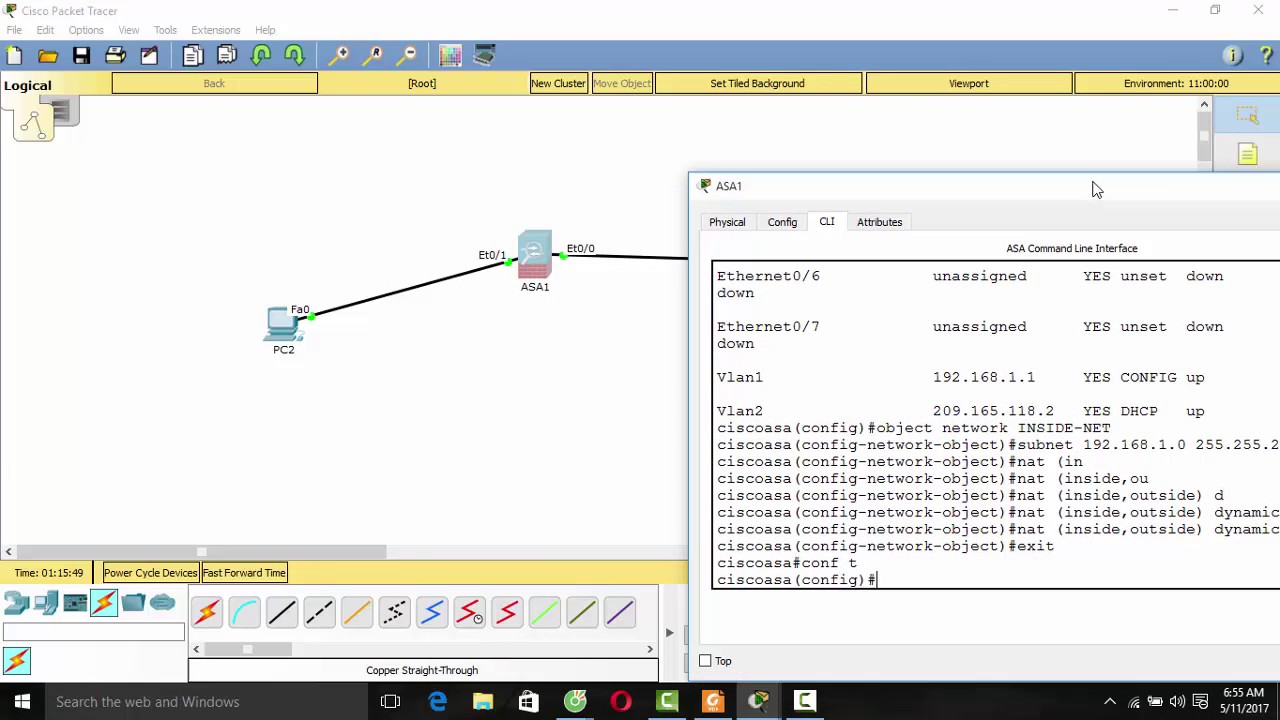
Task: Create a new file via toolbar icon
Action: coord(14,56)
